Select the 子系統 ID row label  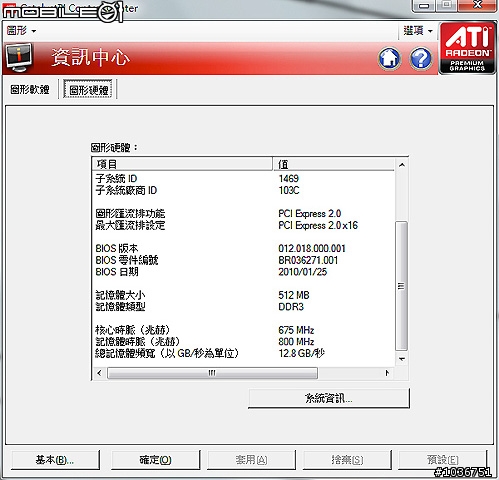[x=116, y=179]
